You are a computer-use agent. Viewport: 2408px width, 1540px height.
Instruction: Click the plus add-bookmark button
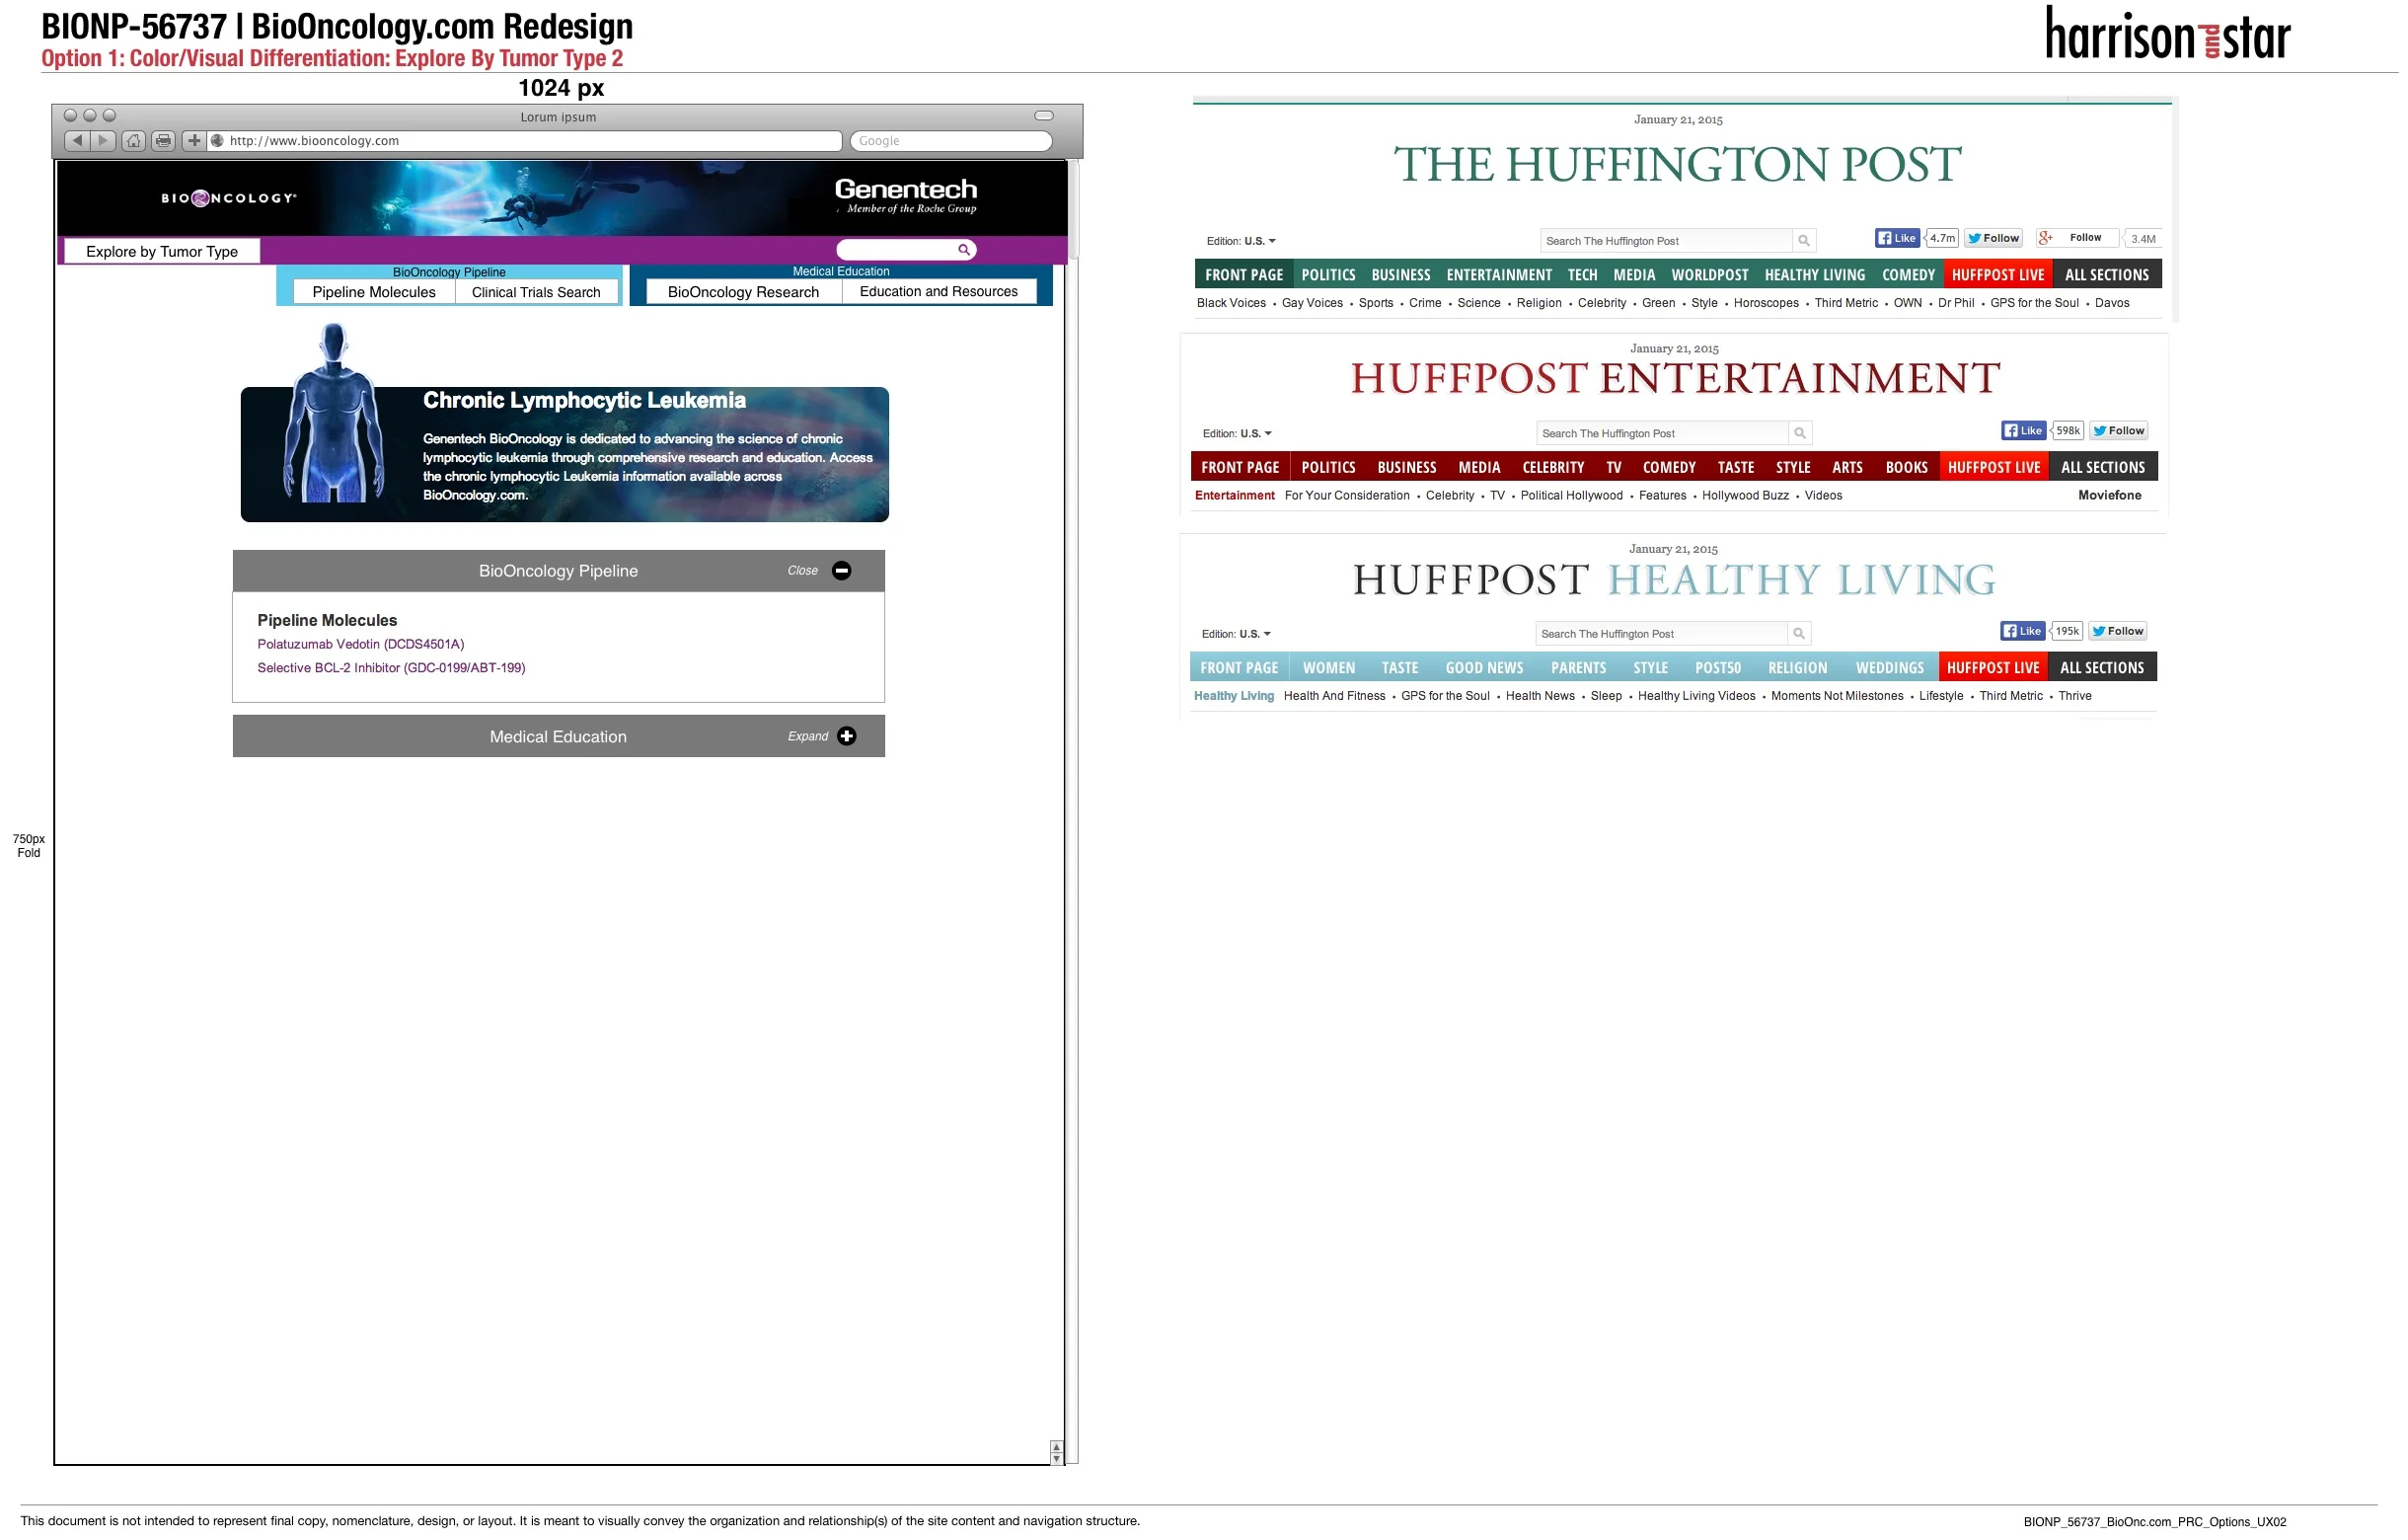click(194, 141)
